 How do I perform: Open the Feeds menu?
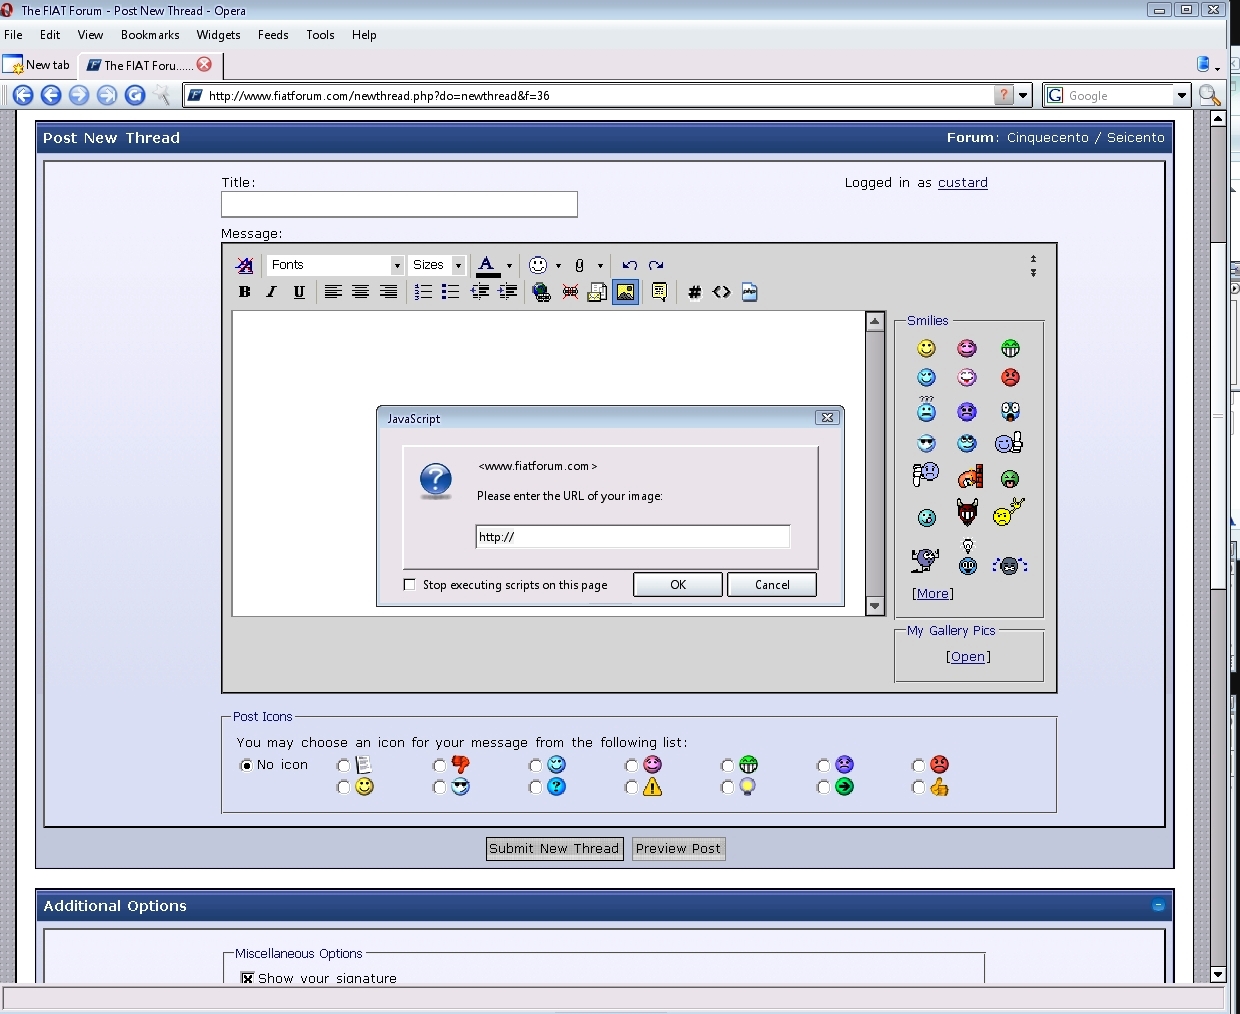click(x=273, y=35)
